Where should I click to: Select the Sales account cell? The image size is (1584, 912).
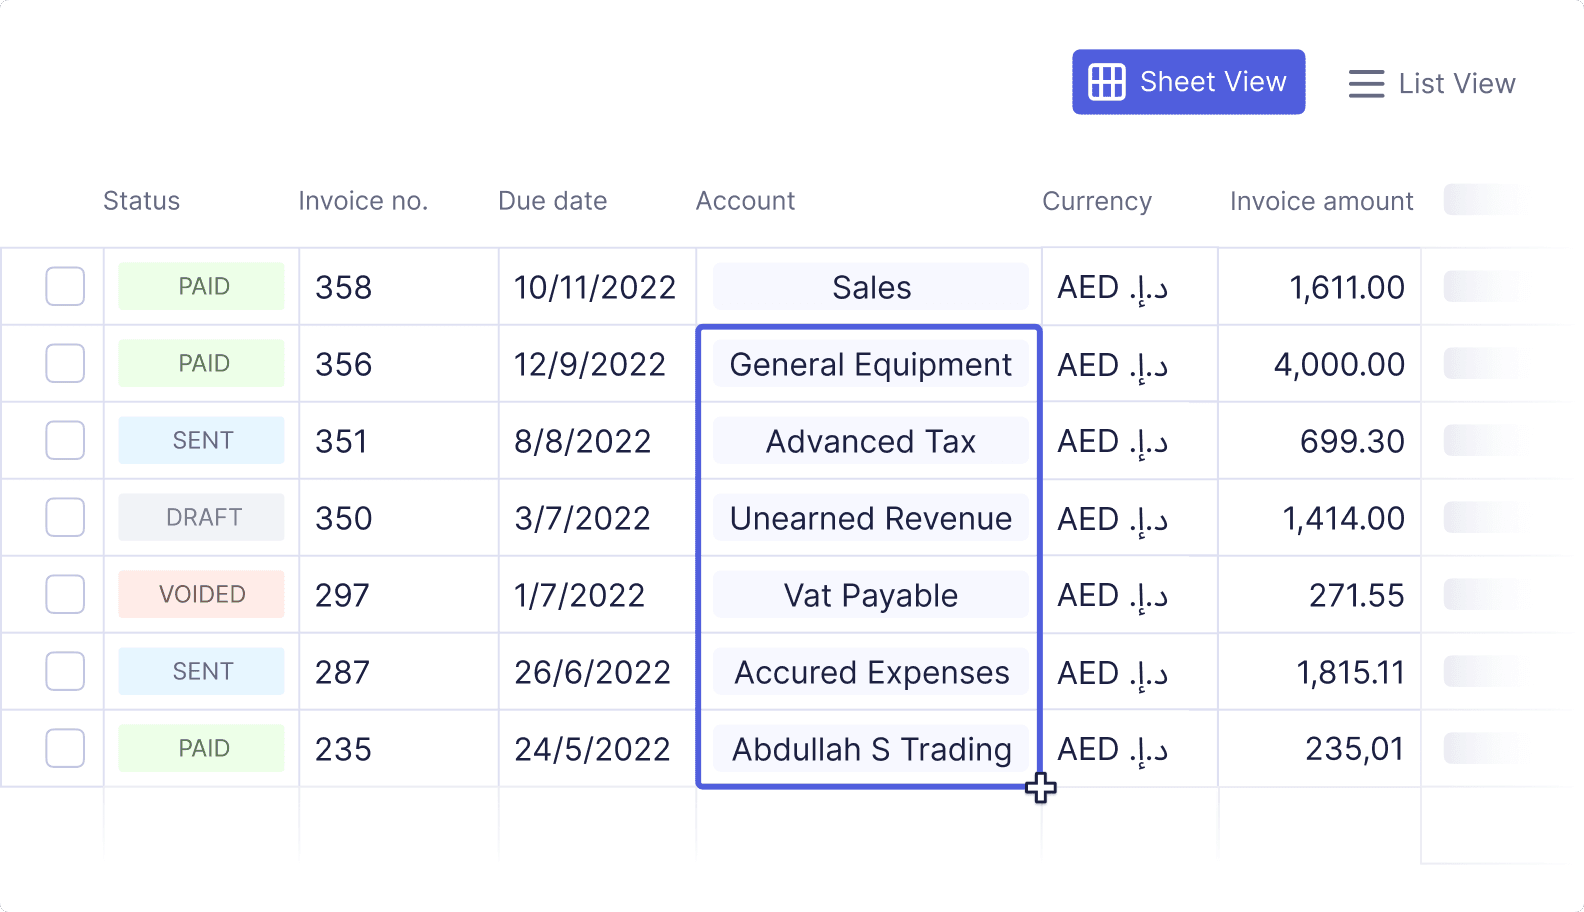click(870, 287)
